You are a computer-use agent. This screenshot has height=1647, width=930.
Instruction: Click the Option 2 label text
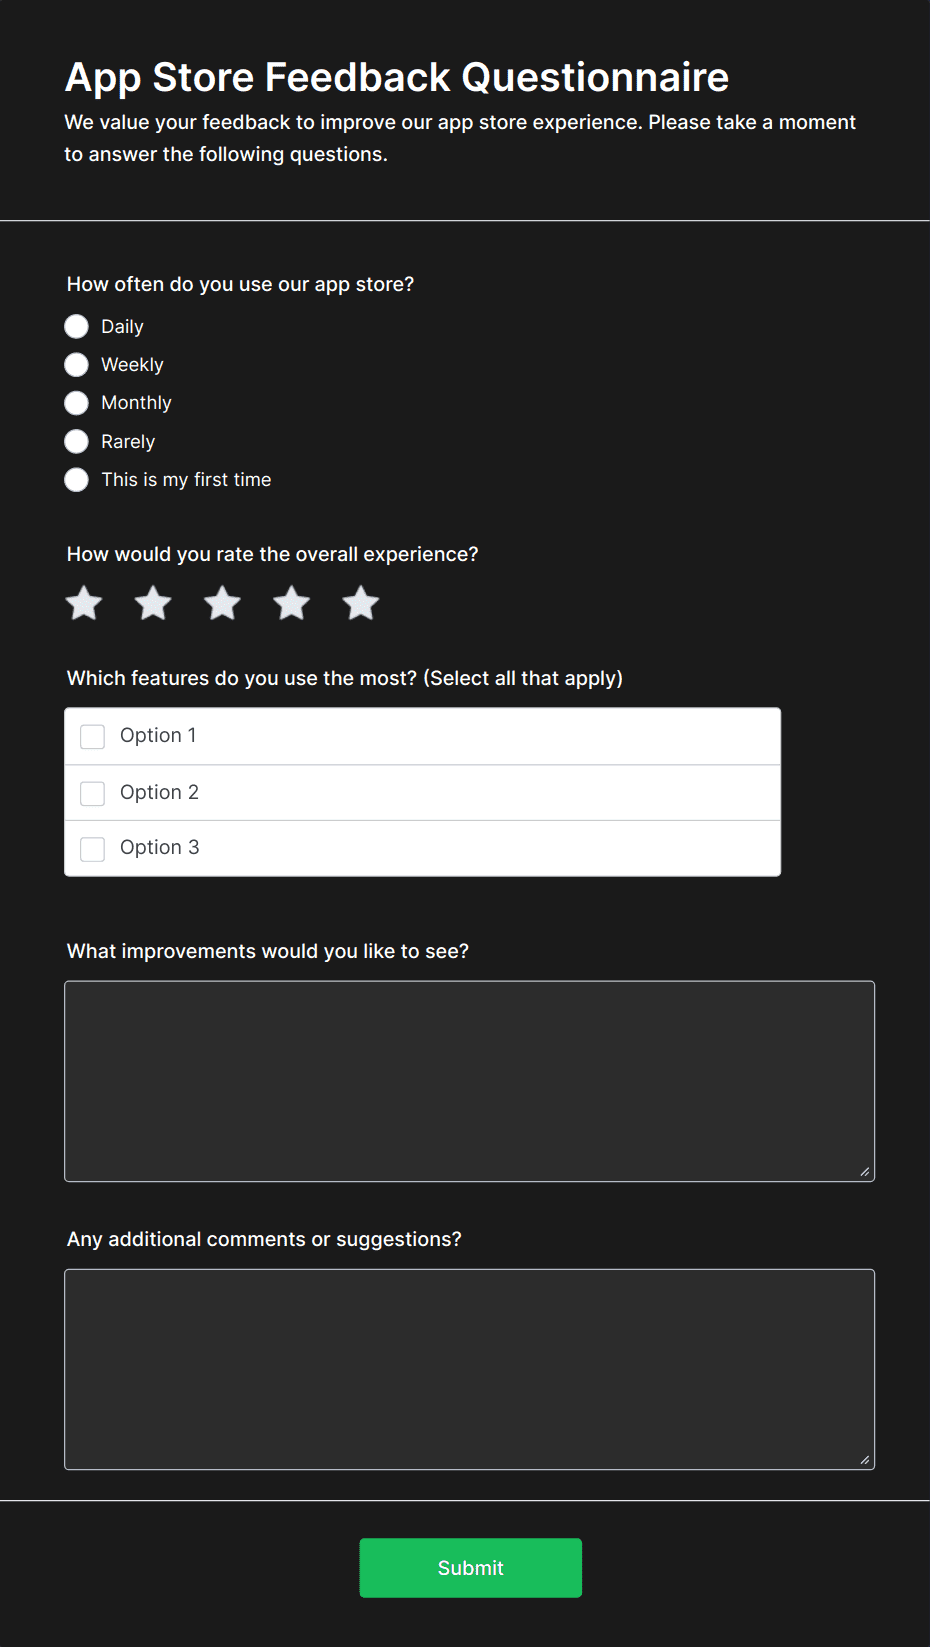click(159, 792)
